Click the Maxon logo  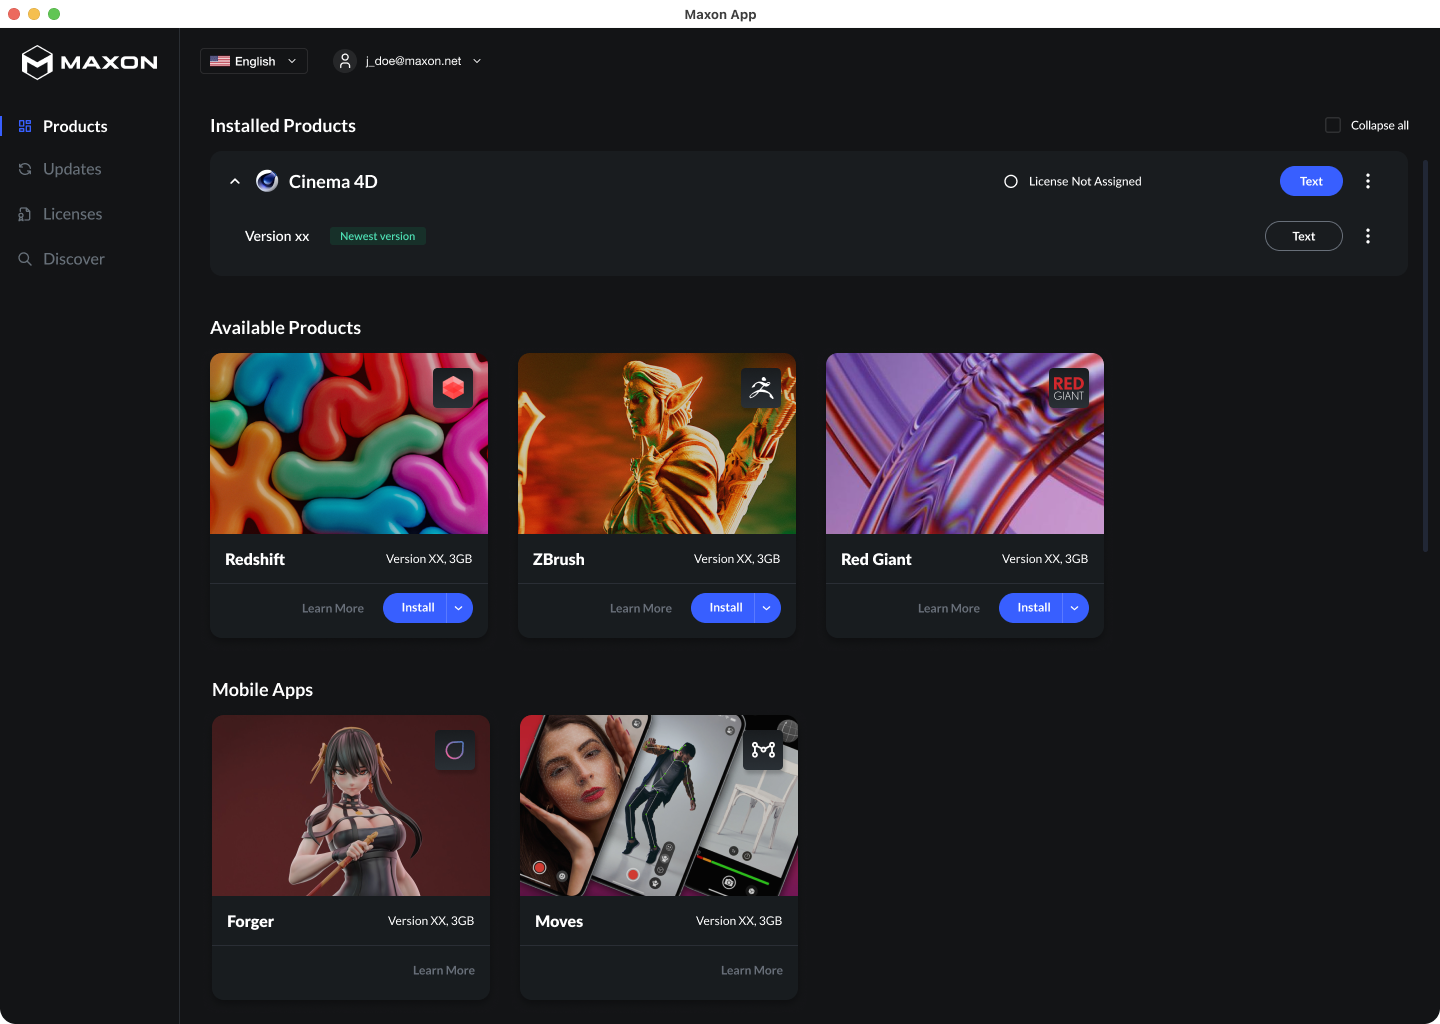tap(90, 62)
